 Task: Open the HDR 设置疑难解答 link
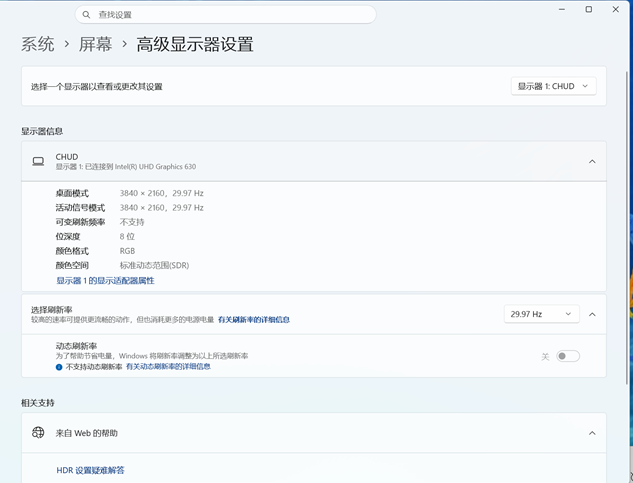tap(90, 470)
